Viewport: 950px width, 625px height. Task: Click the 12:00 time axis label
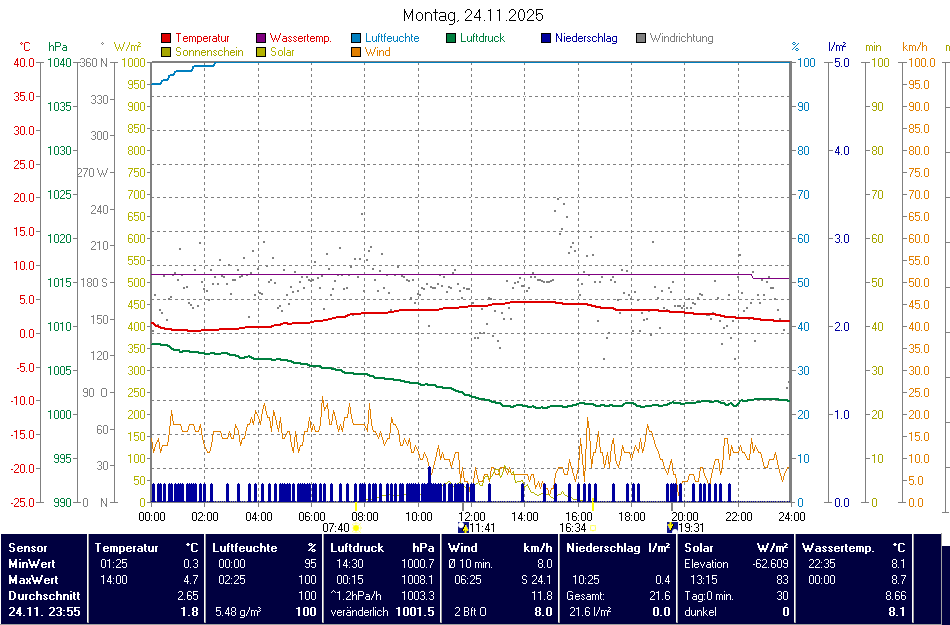(472, 516)
